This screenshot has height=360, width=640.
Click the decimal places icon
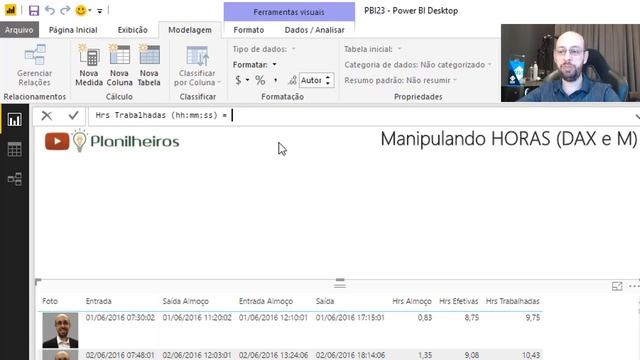[292, 80]
